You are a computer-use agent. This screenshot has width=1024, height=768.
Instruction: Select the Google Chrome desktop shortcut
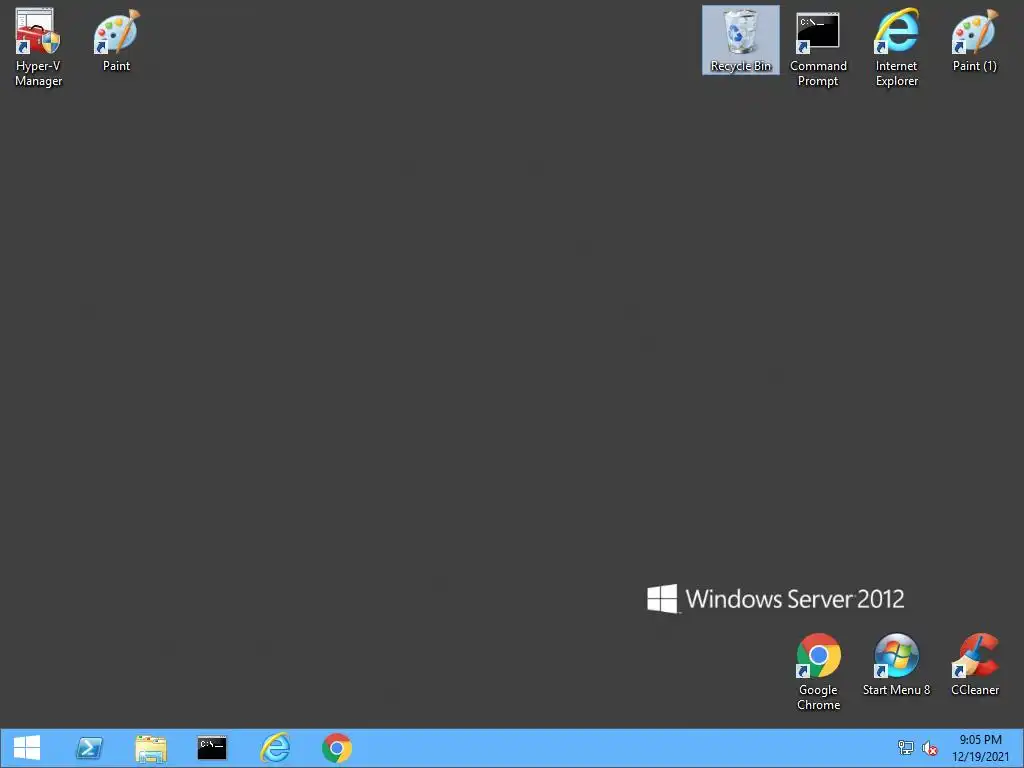[x=818, y=672]
